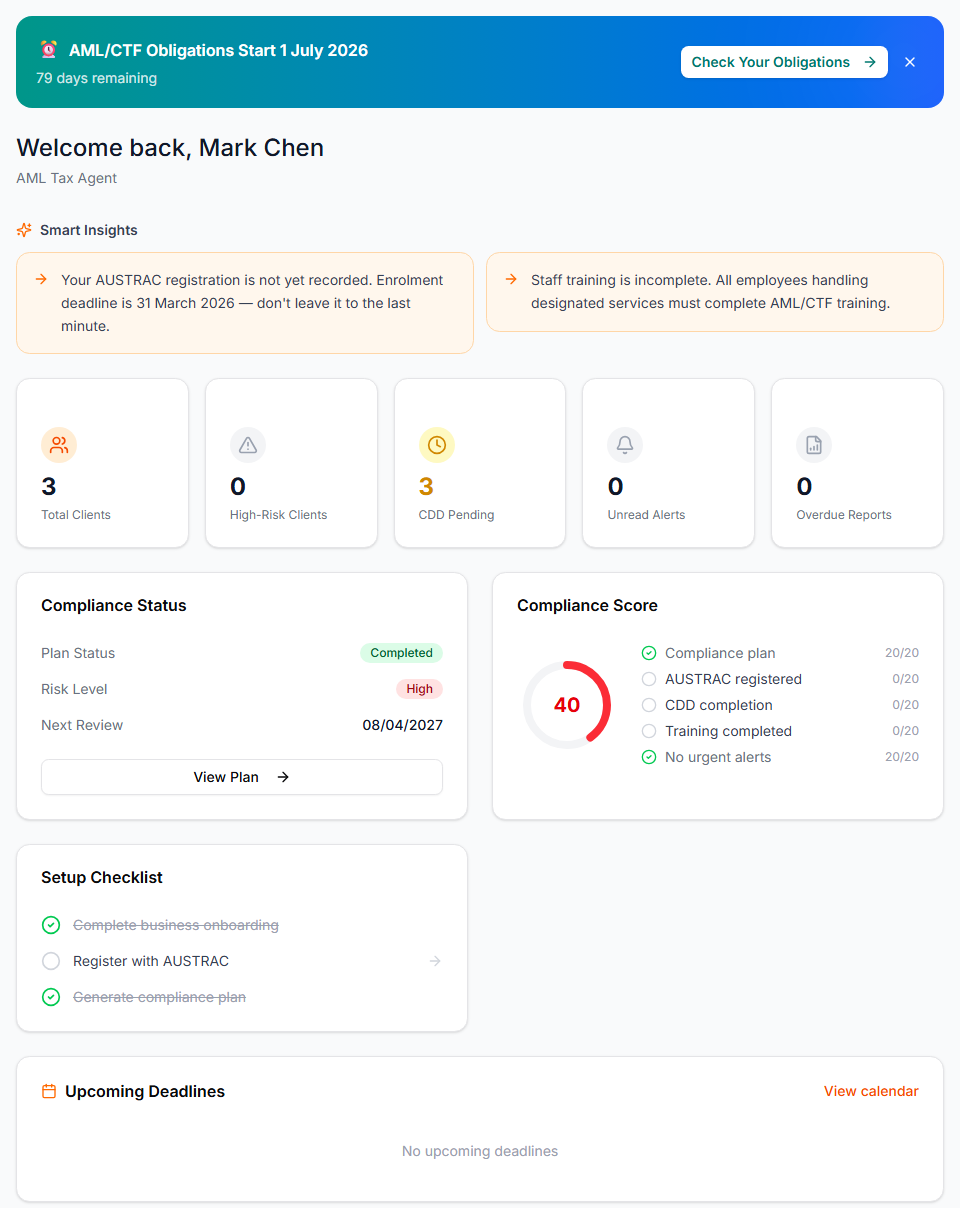Toggle the Complete business onboarding checkmark
960x1208 pixels.
[51, 925]
